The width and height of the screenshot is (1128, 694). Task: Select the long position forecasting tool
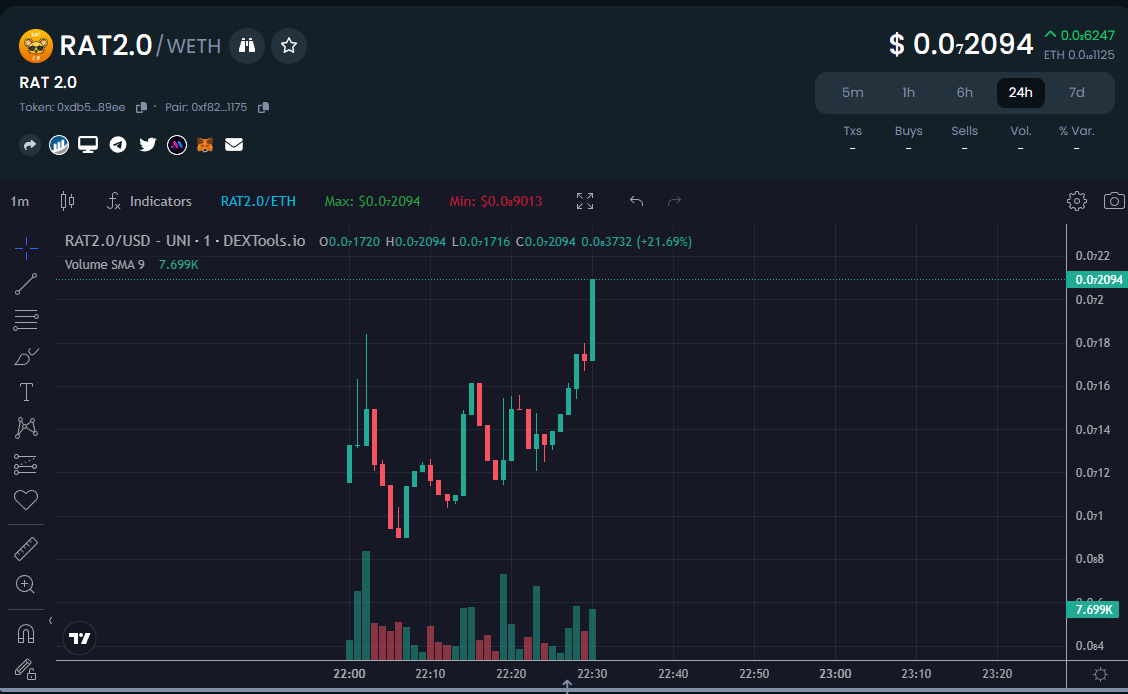(x=26, y=464)
